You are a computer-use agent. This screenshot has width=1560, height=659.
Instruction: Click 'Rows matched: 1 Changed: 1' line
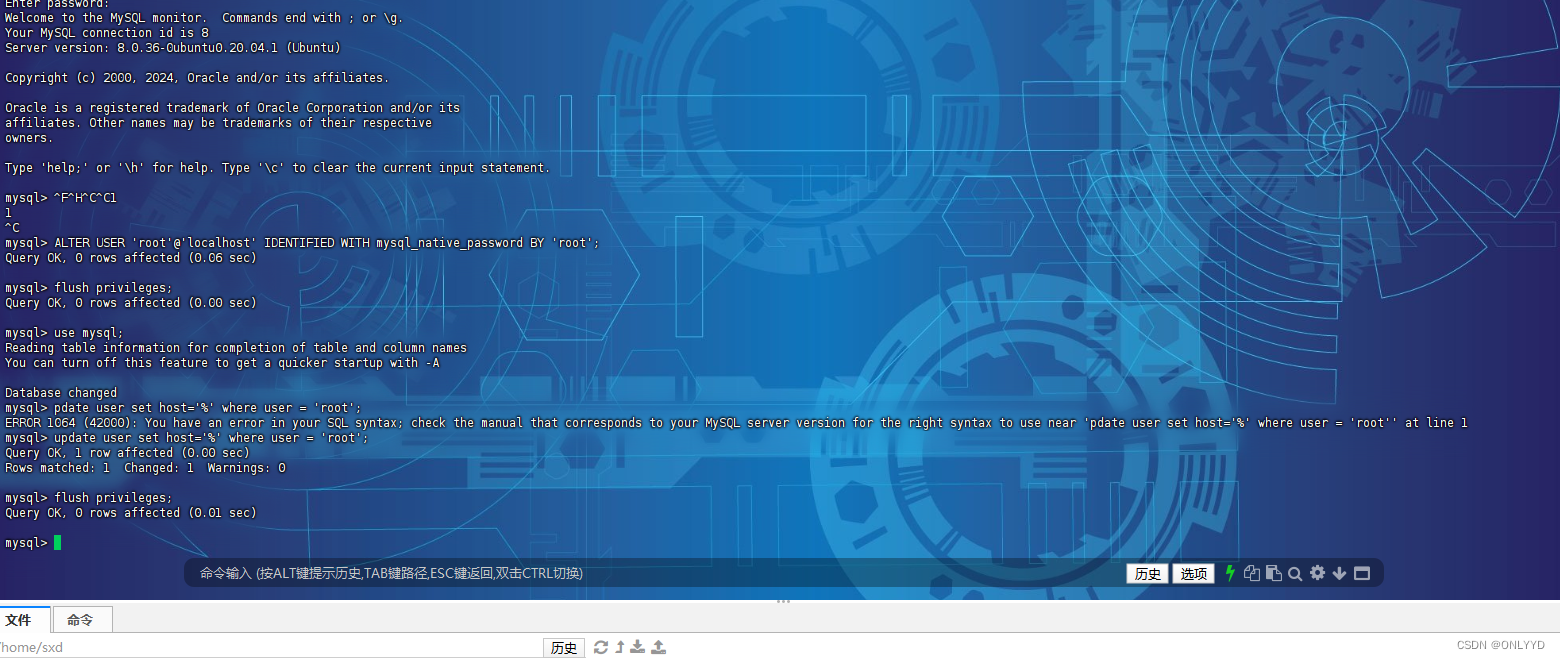click(145, 467)
